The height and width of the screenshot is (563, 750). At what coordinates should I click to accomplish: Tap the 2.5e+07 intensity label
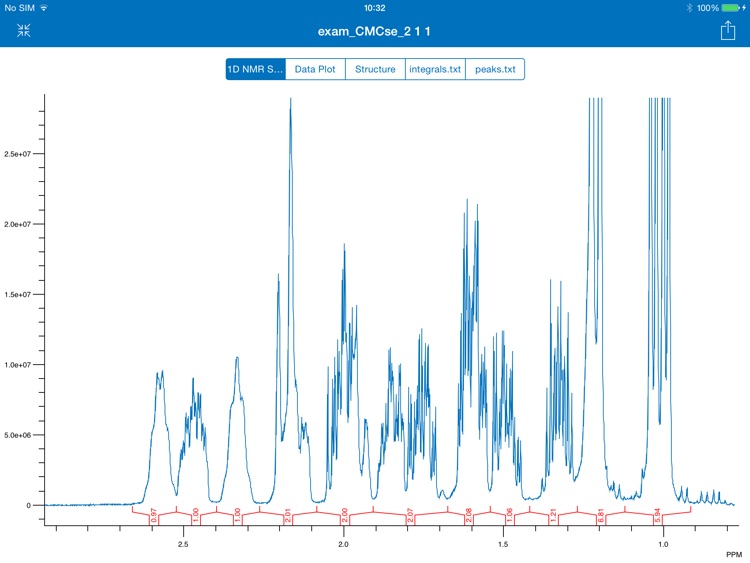coord(18,154)
